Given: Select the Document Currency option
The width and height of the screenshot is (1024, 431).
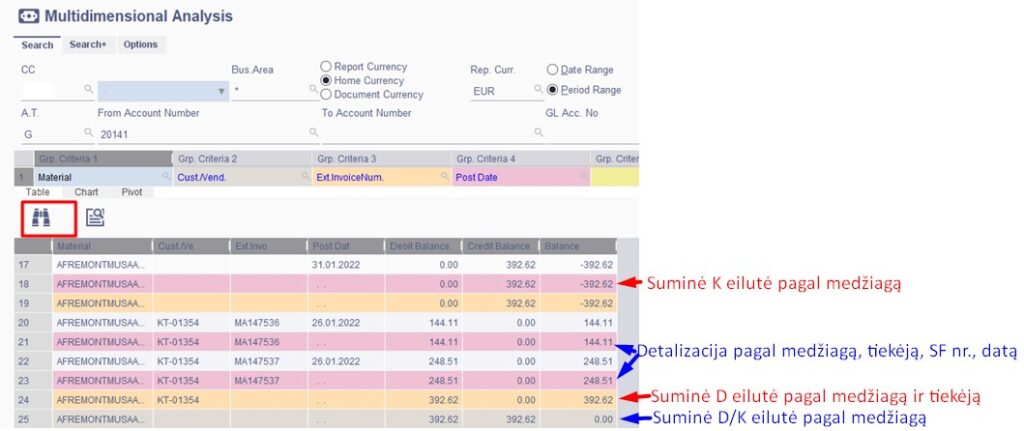Looking at the screenshot, I should pos(326,95).
